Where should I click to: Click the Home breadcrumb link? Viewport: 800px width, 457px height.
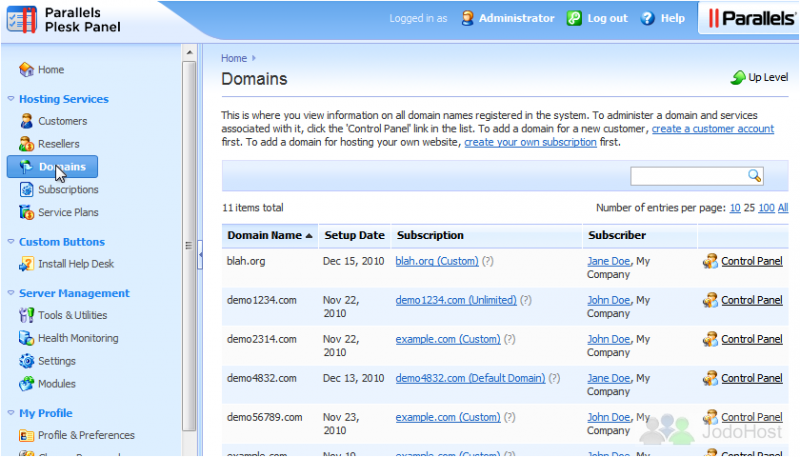tap(234, 58)
